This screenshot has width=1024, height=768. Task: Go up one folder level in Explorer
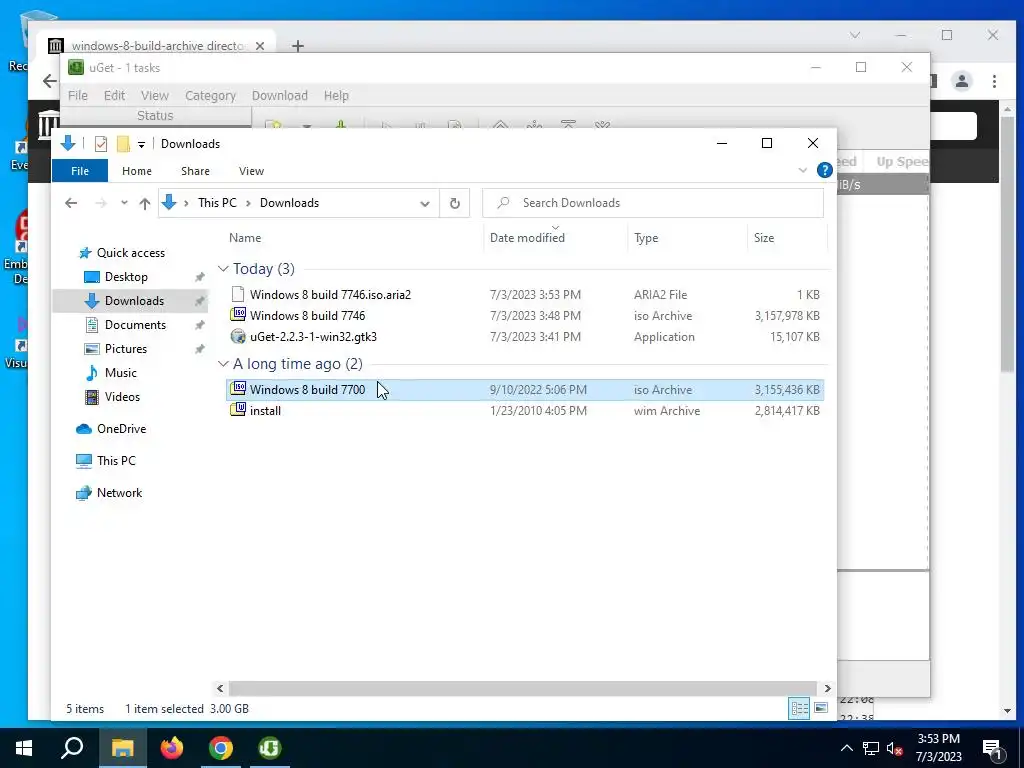(145, 203)
